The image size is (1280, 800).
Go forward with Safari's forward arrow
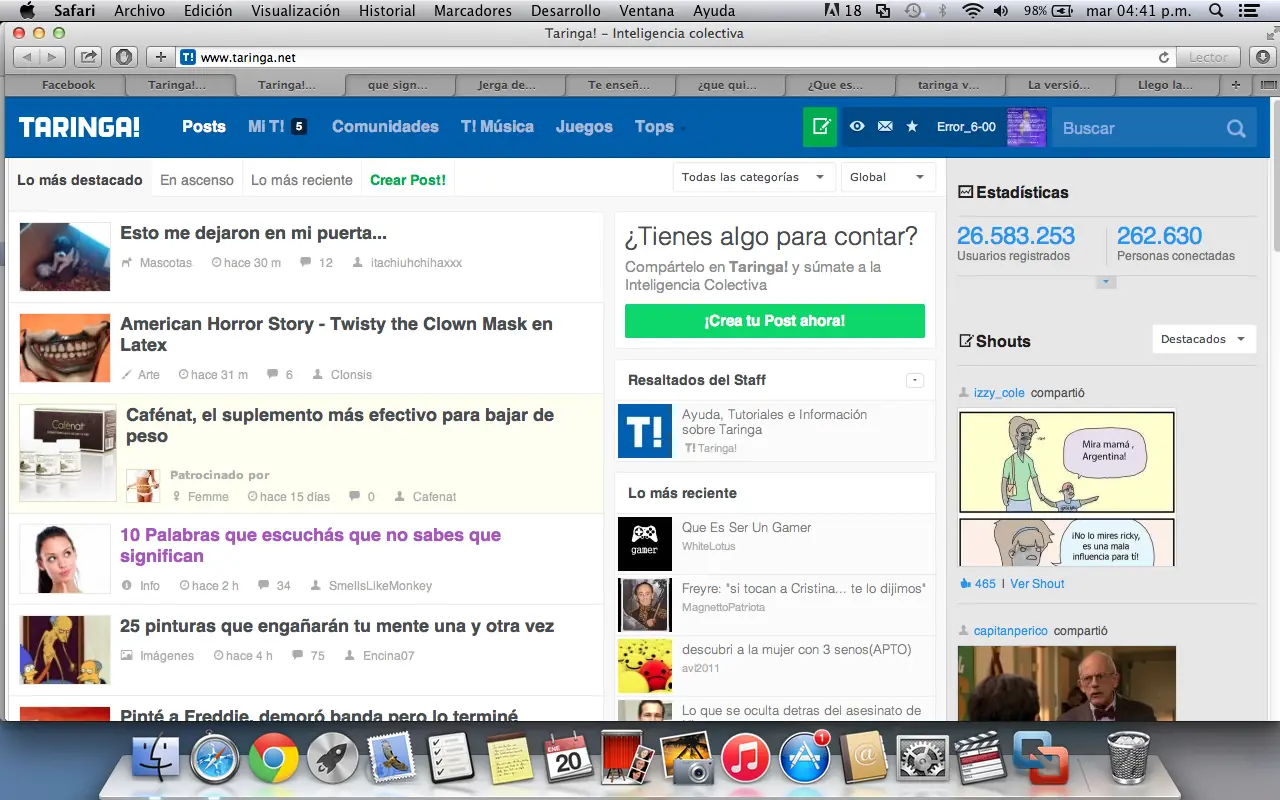(53, 57)
